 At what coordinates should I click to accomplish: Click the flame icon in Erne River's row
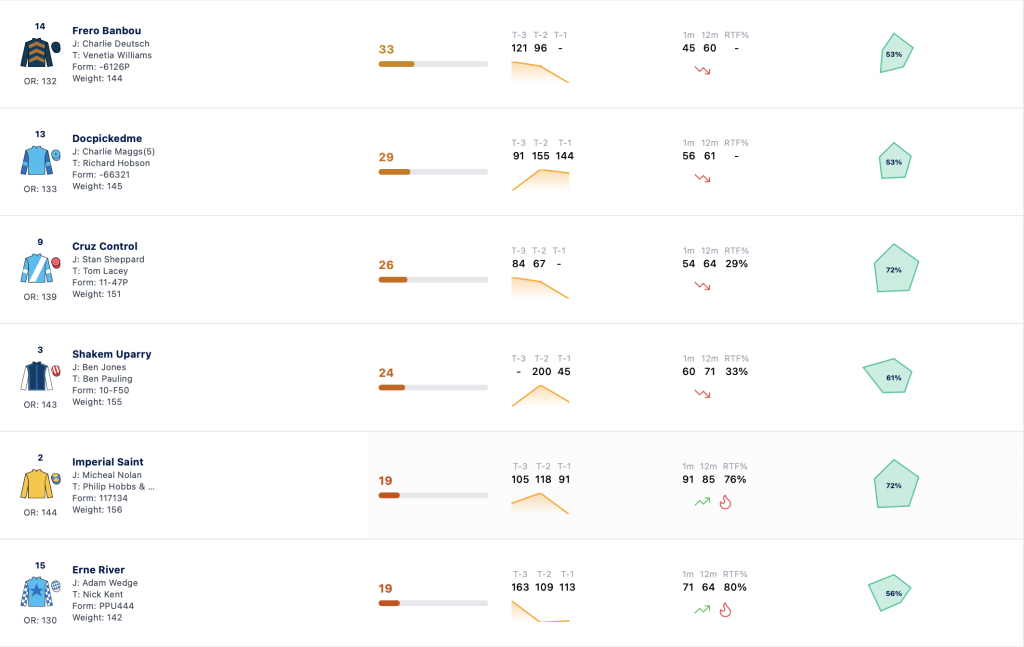tap(725, 610)
